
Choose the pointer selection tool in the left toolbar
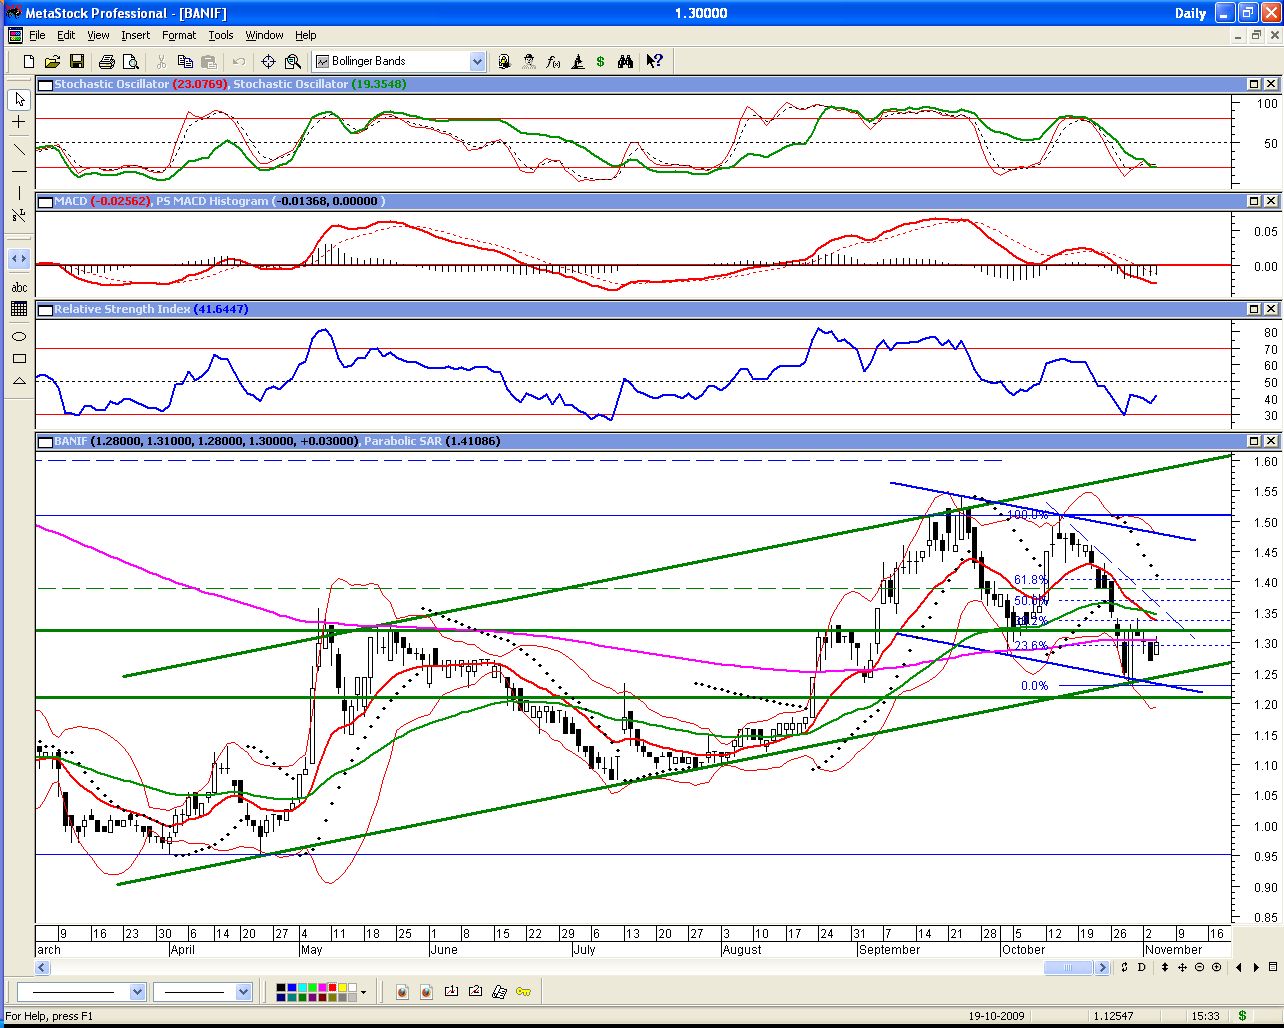(19, 99)
